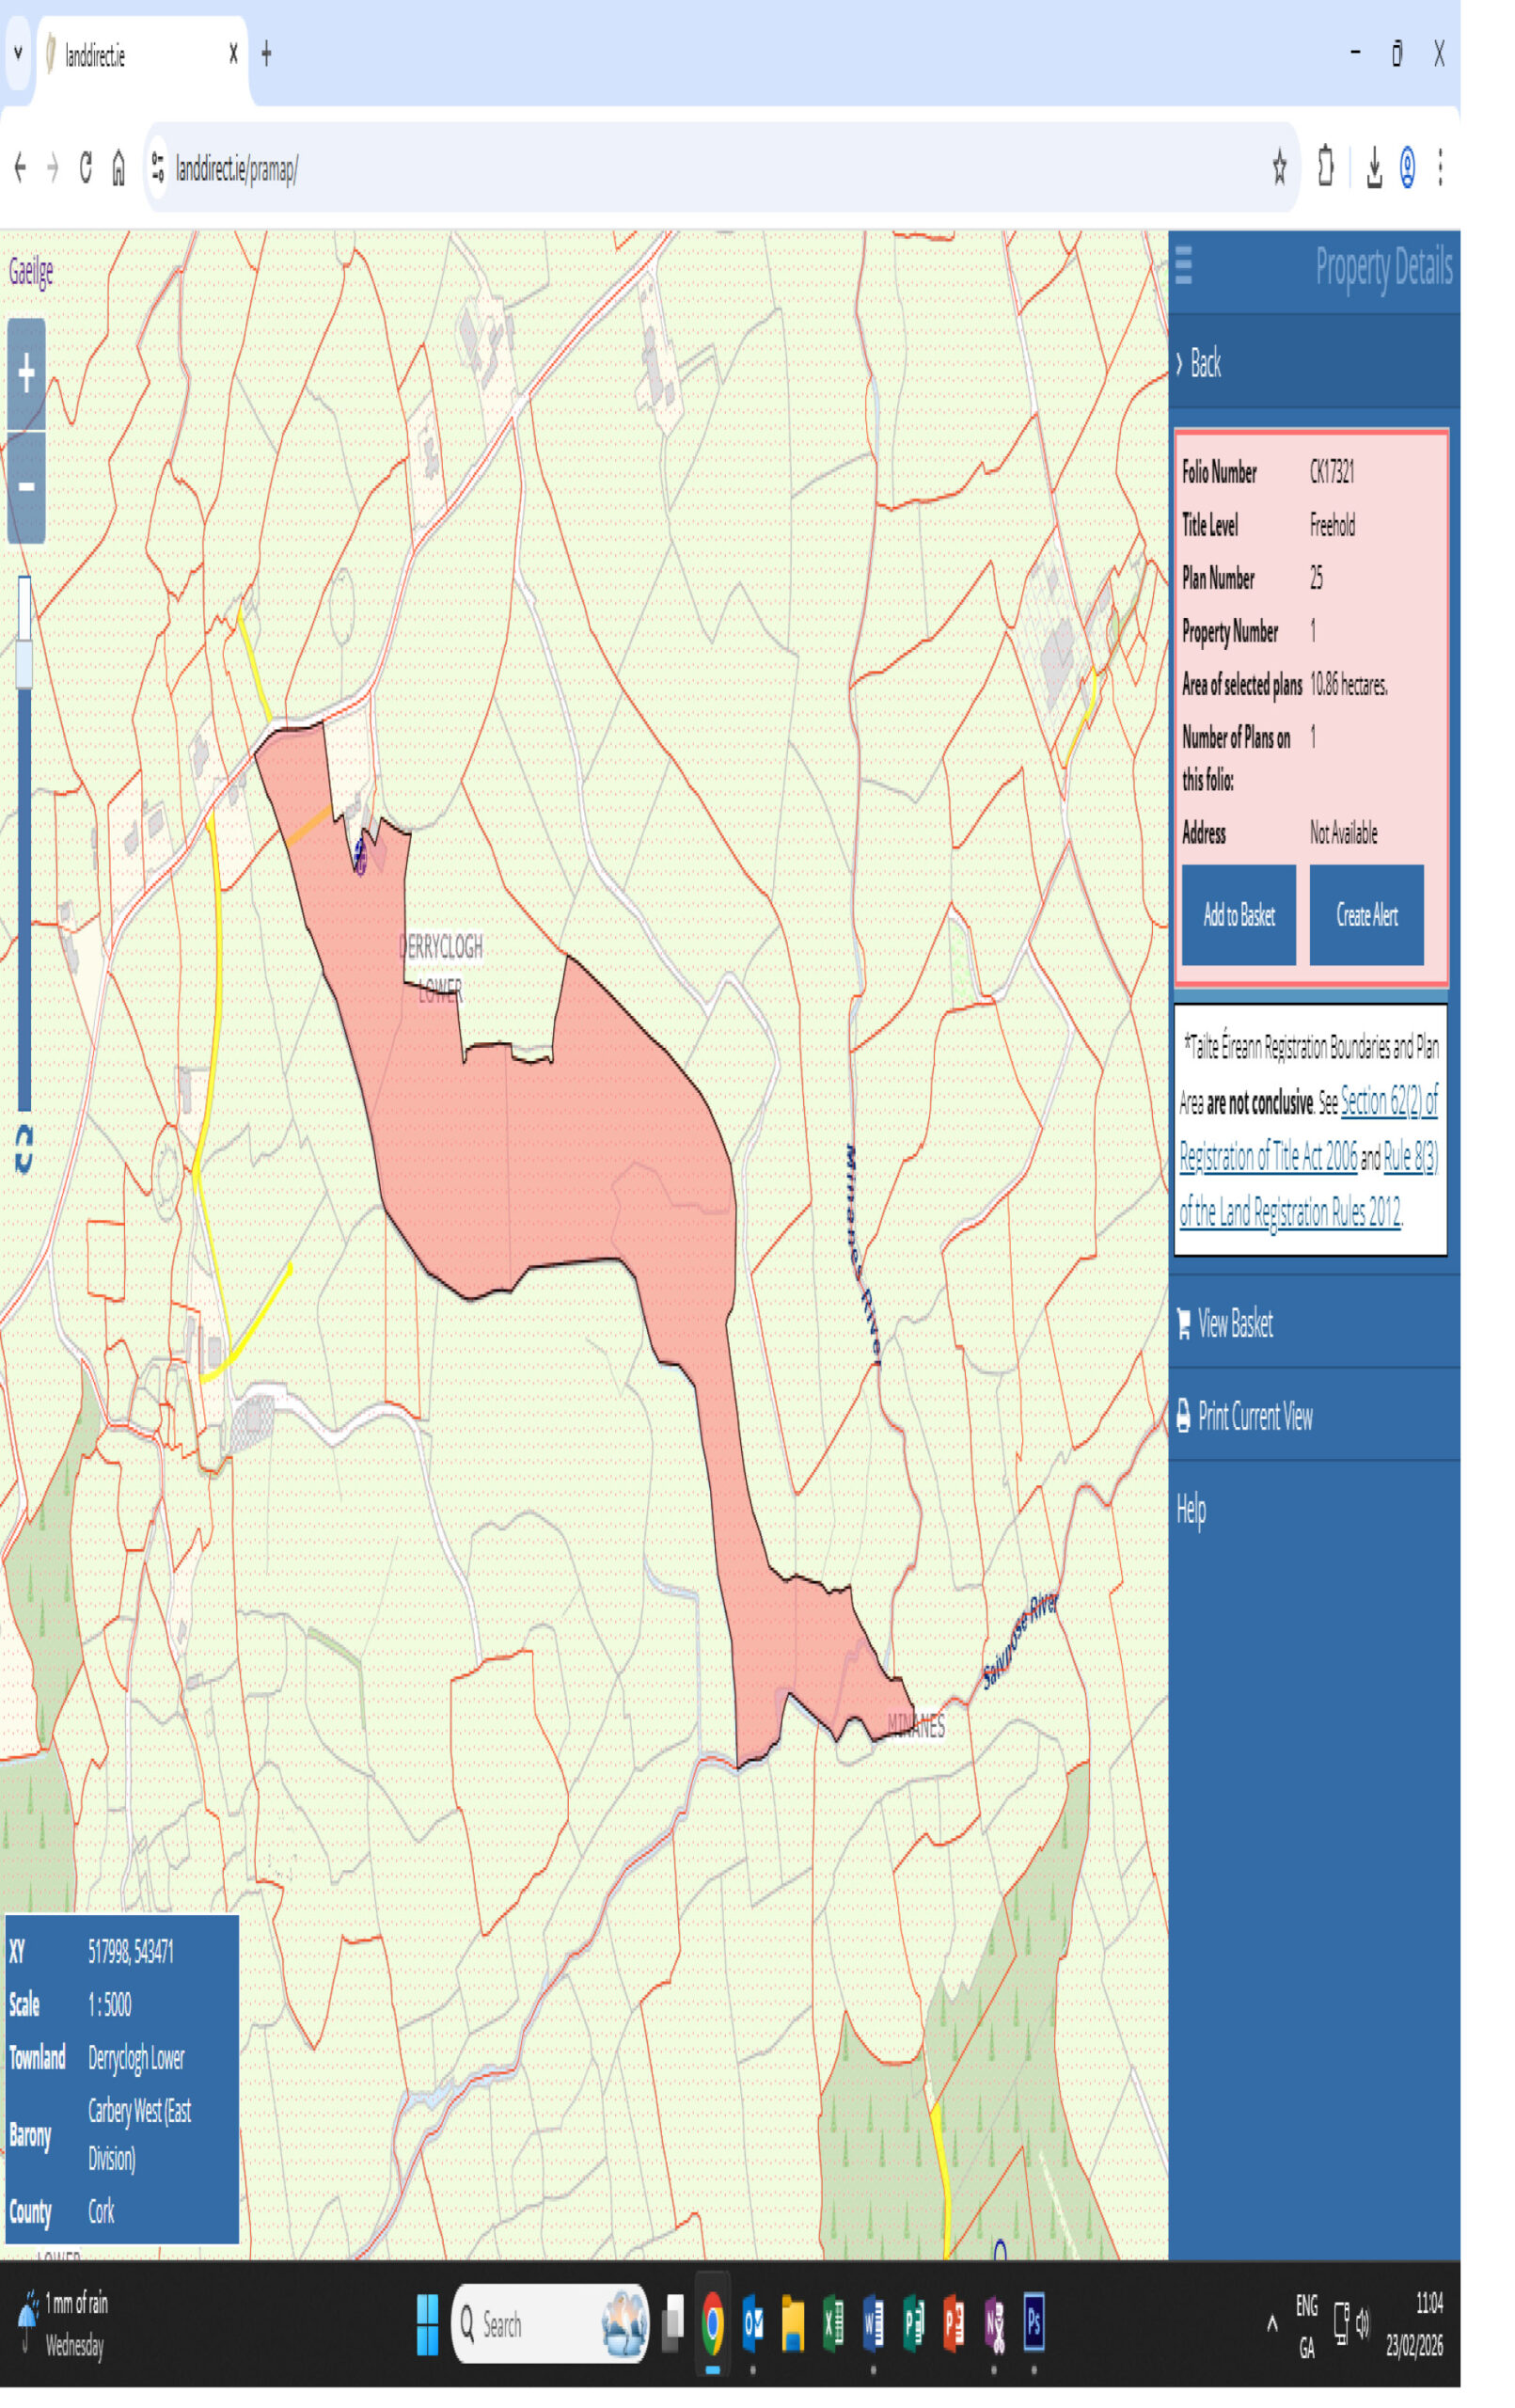The height and width of the screenshot is (2408, 1515).
Task: Open the Property Details hamburger menu
Action: coord(1183,266)
